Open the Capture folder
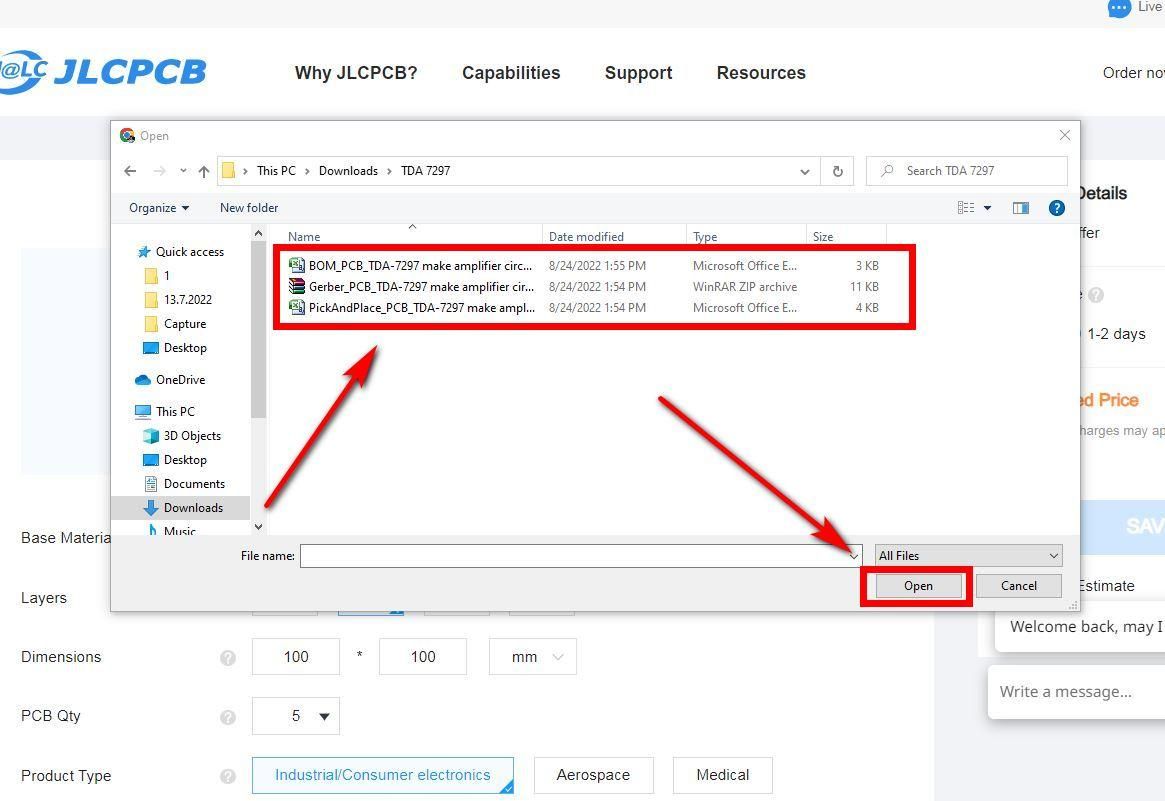 click(x=175, y=324)
